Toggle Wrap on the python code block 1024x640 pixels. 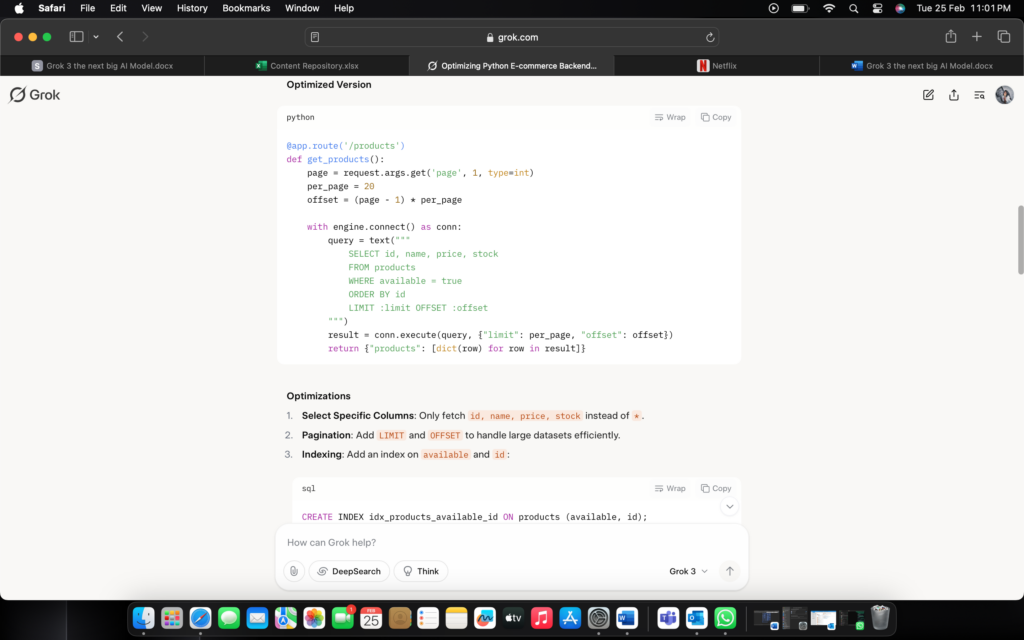tap(670, 117)
